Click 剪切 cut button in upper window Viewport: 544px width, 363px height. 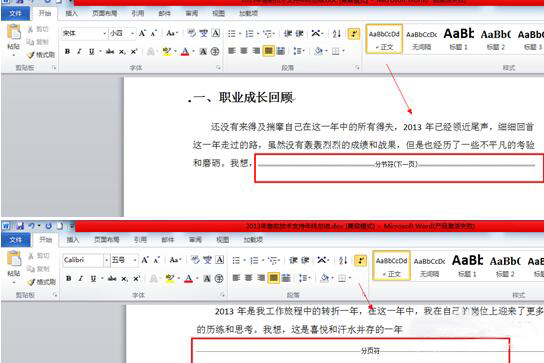pos(38,29)
